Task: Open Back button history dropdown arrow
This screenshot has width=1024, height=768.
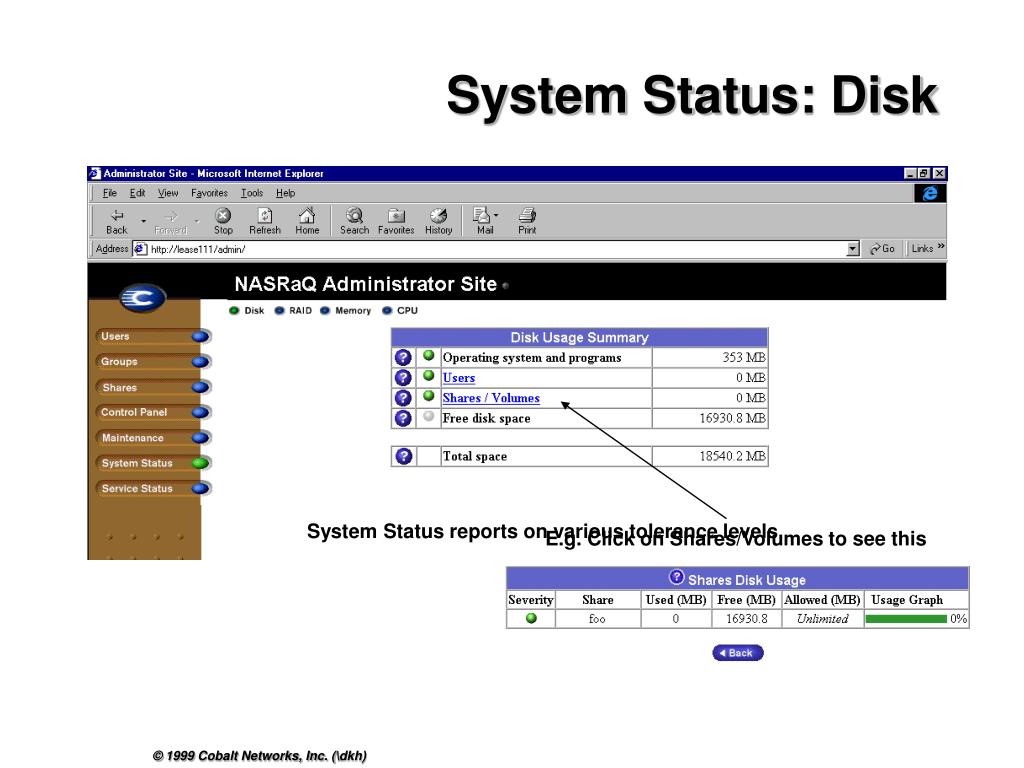Action: [x=143, y=221]
